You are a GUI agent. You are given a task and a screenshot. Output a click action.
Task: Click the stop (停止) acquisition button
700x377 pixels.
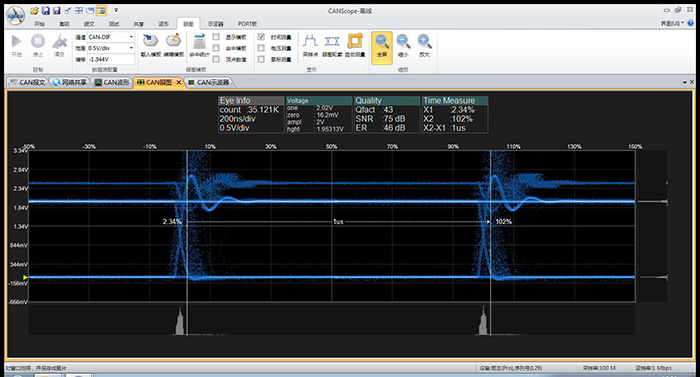[x=38, y=42]
